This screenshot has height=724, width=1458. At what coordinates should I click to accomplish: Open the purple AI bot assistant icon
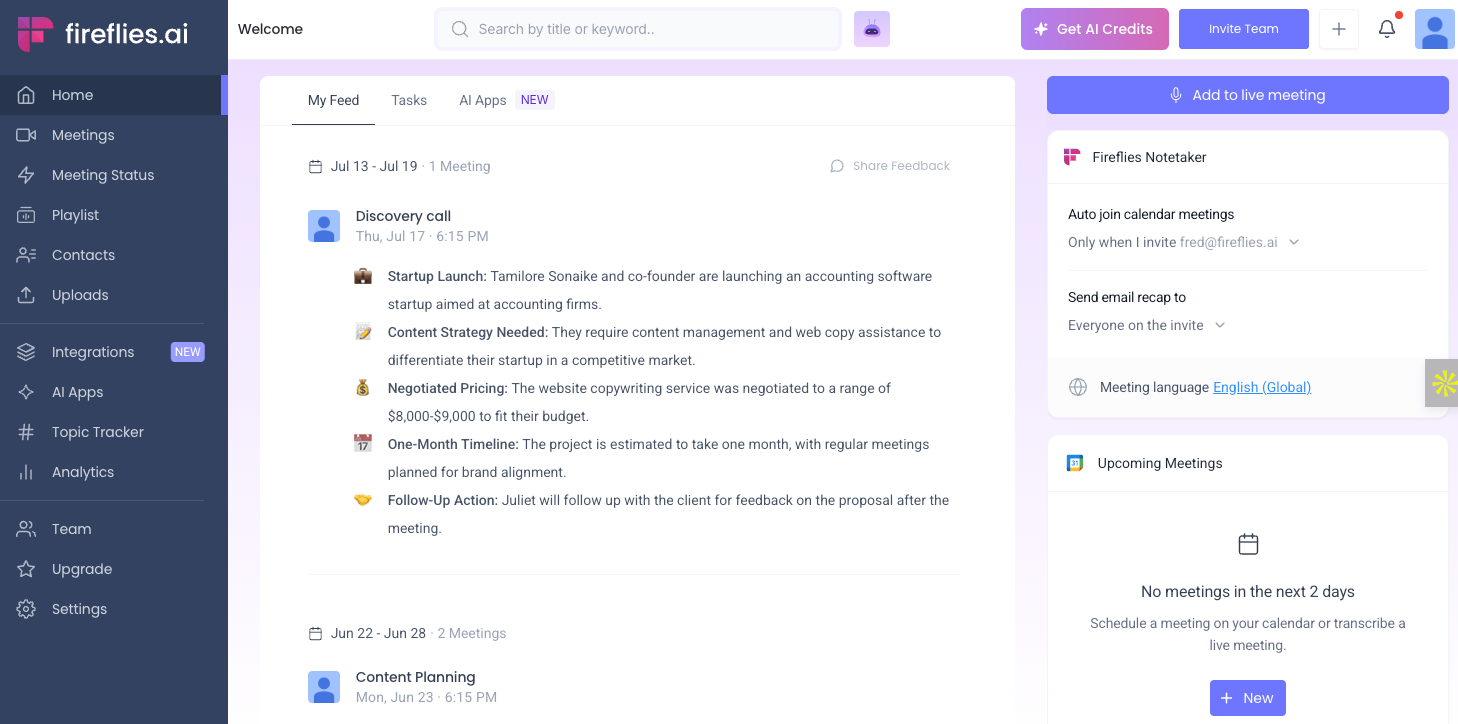click(872, 29)
